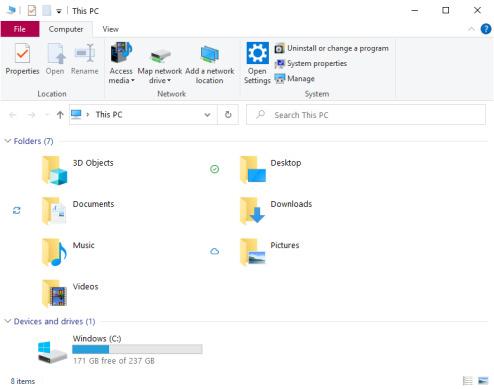494x389 pixels.
Task: Click the Downloads folder label
Action: (x=291, y=204)
